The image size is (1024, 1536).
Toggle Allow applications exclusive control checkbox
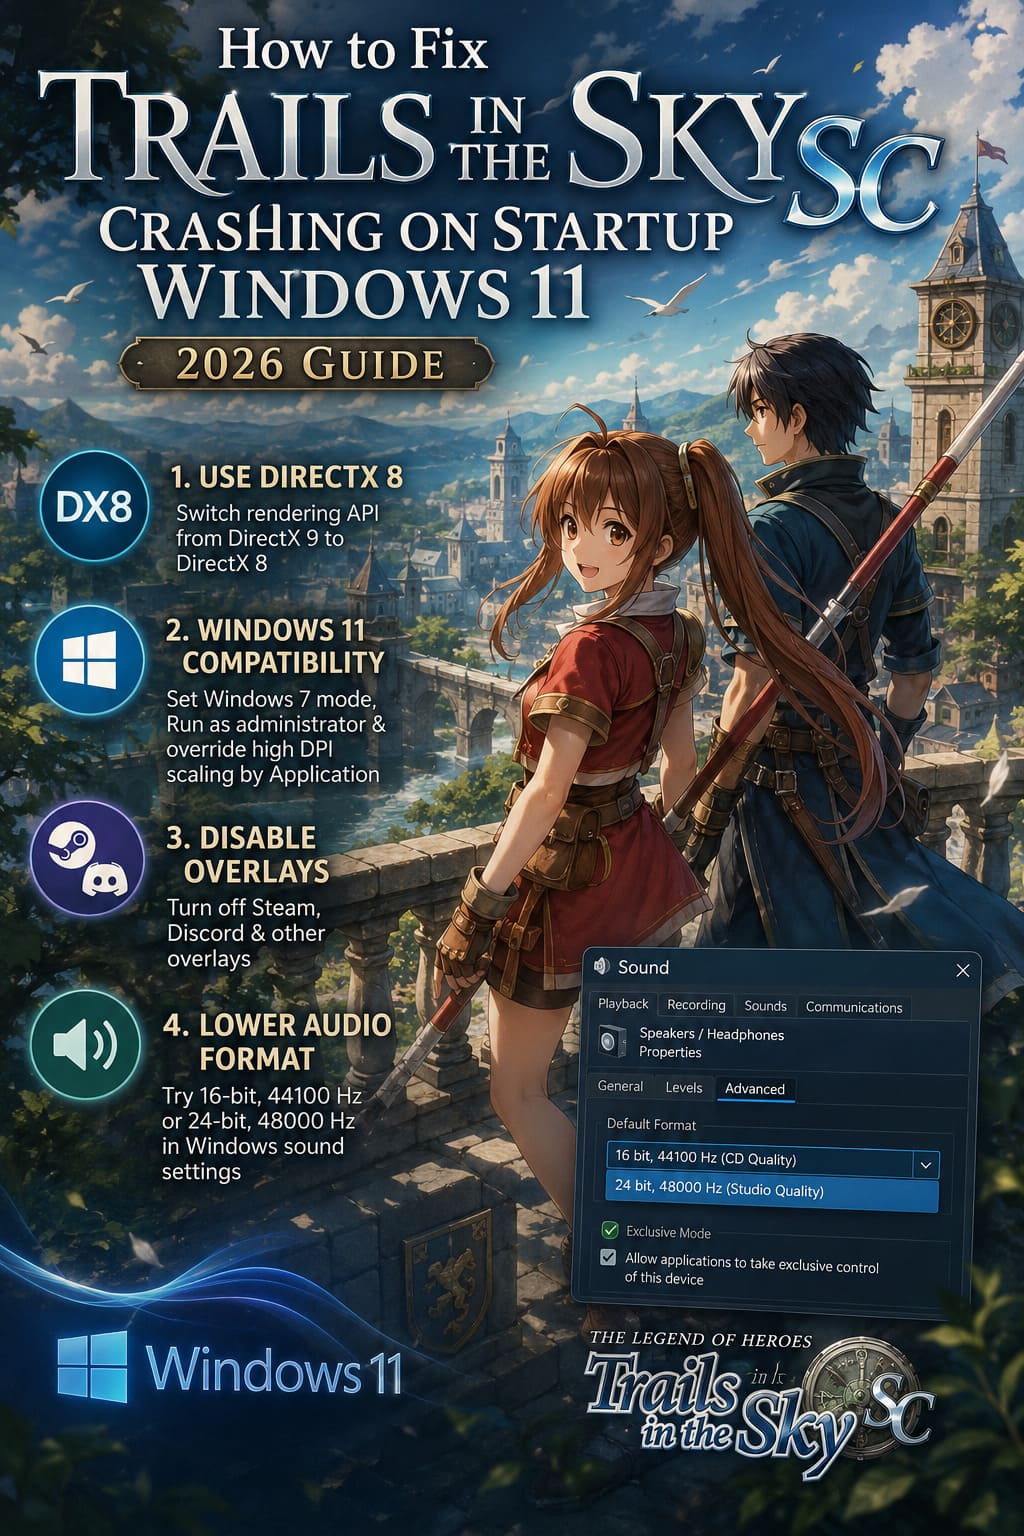click(x=608, y=1257)
